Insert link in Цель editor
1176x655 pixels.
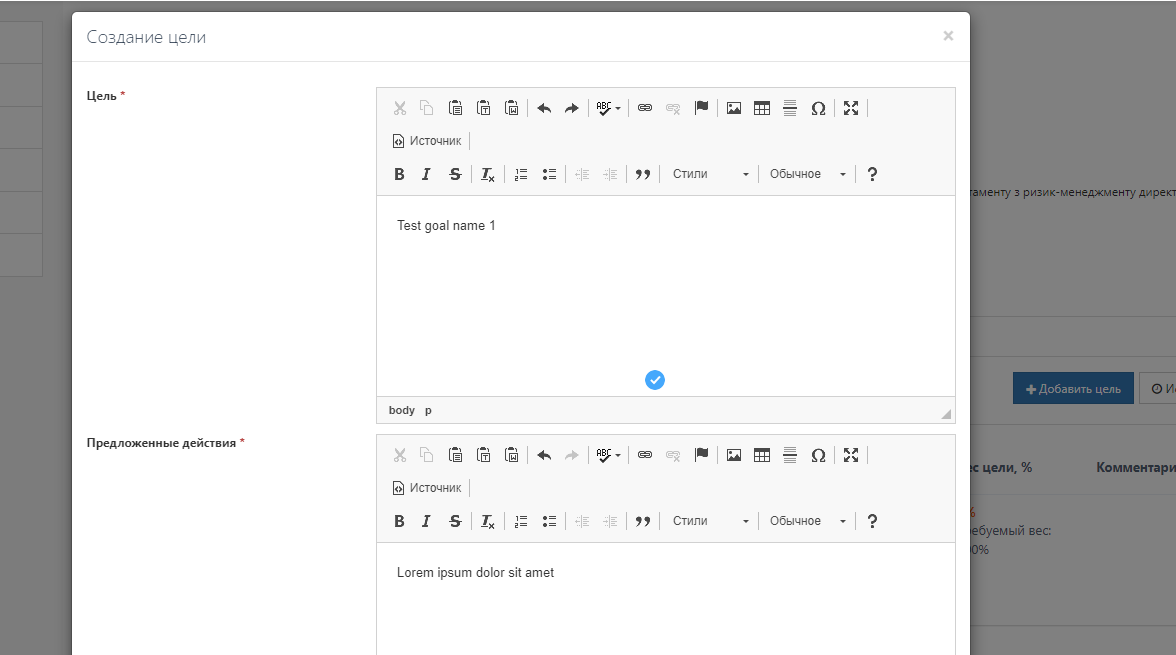coord(645,108)
